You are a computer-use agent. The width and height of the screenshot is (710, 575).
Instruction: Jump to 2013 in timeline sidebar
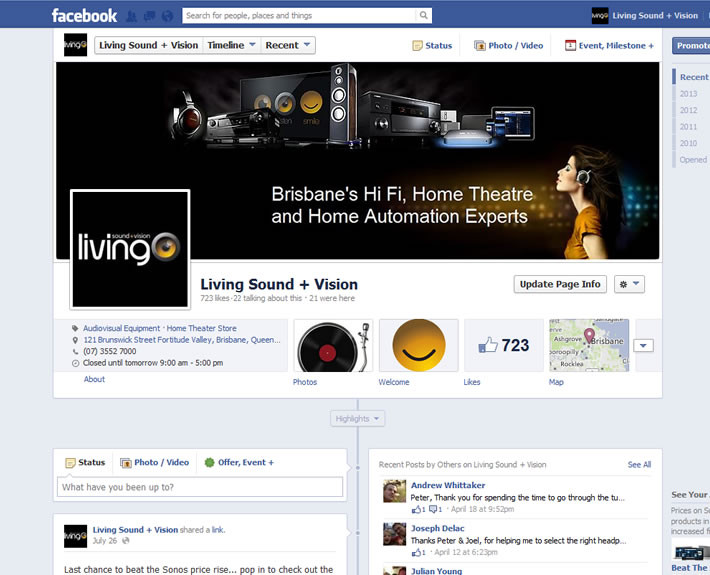click(688, 94)
